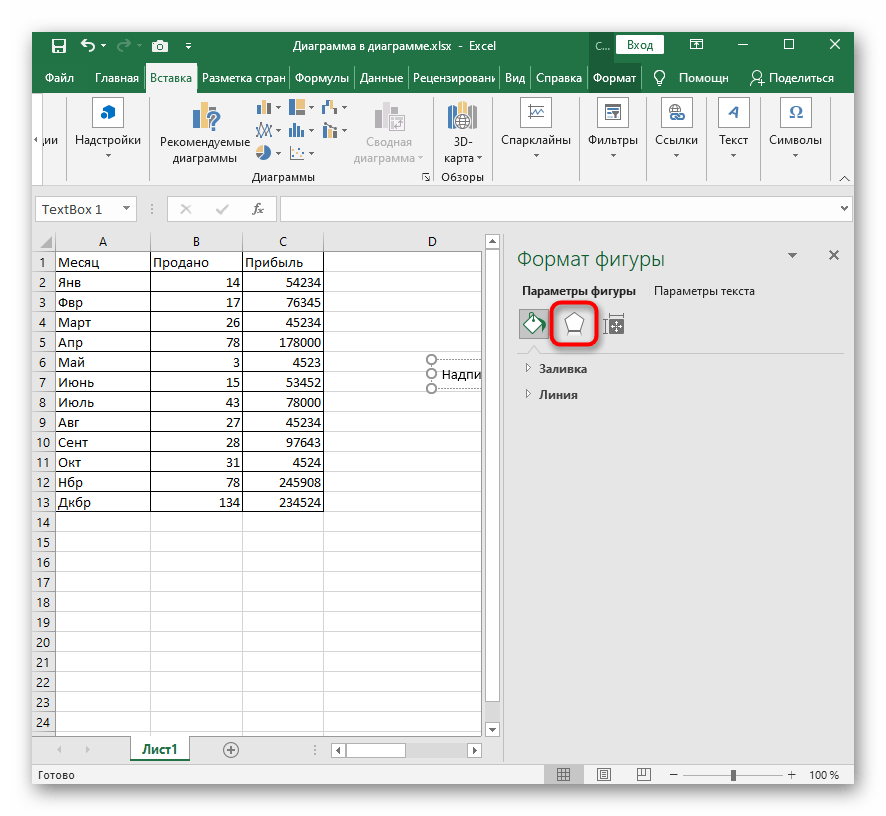Select the Size & Properties icon

click(x=614, y=324)
